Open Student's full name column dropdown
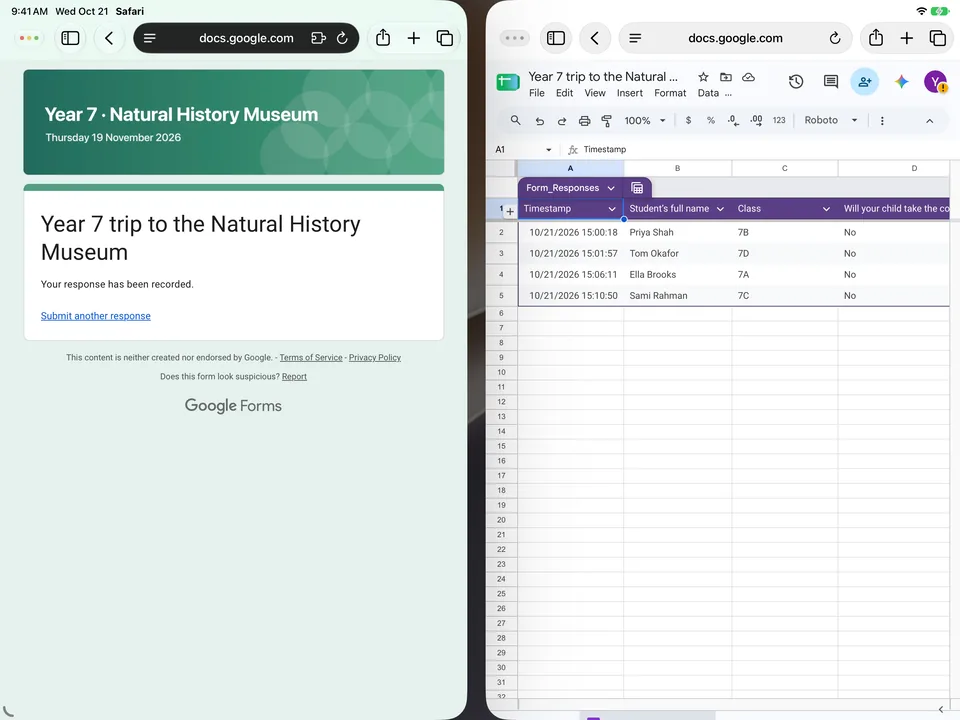The width and height of the screenshot is (960, 720). pyautogui.click(x=720, y=209)
